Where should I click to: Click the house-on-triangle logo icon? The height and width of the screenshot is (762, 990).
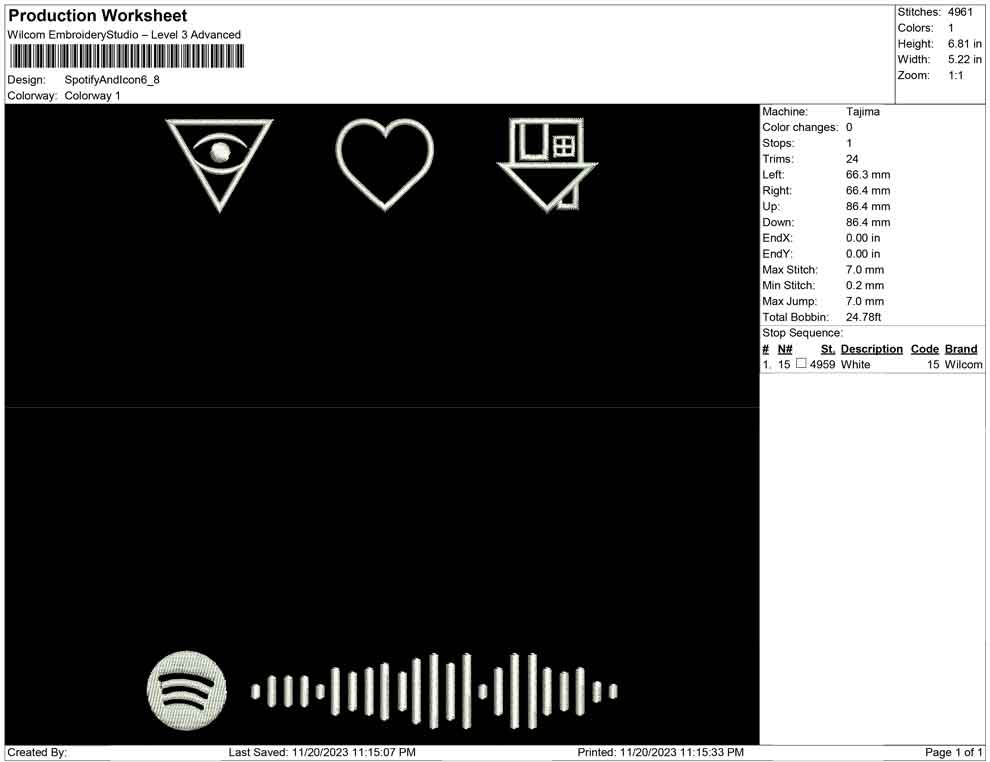coord(547,165)
